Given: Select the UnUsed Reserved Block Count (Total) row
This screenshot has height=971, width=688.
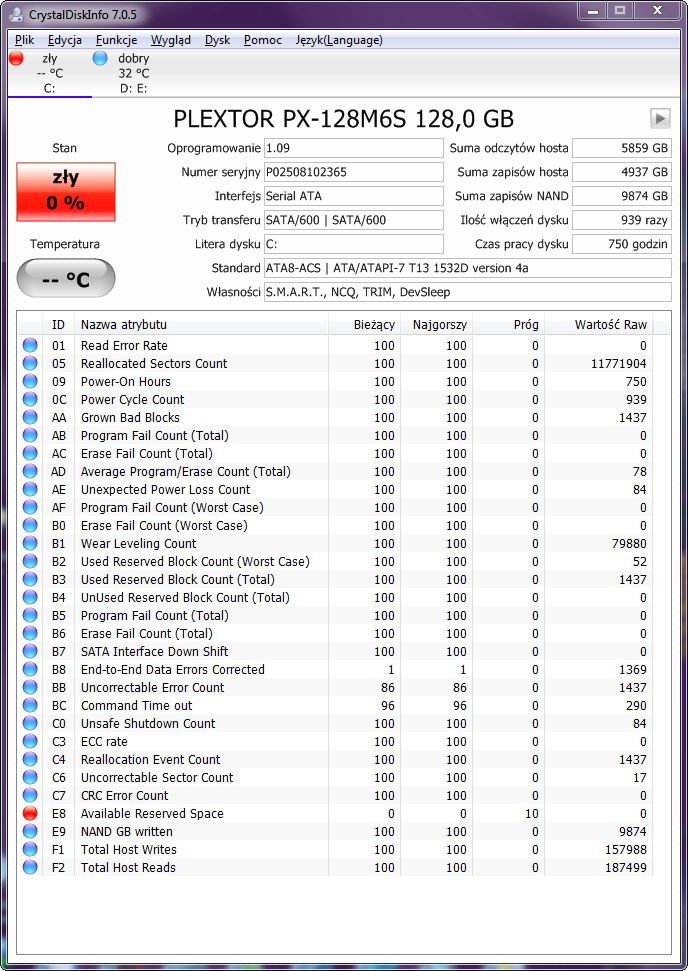Looking at the screenshot, I should [x=335, y=598].
